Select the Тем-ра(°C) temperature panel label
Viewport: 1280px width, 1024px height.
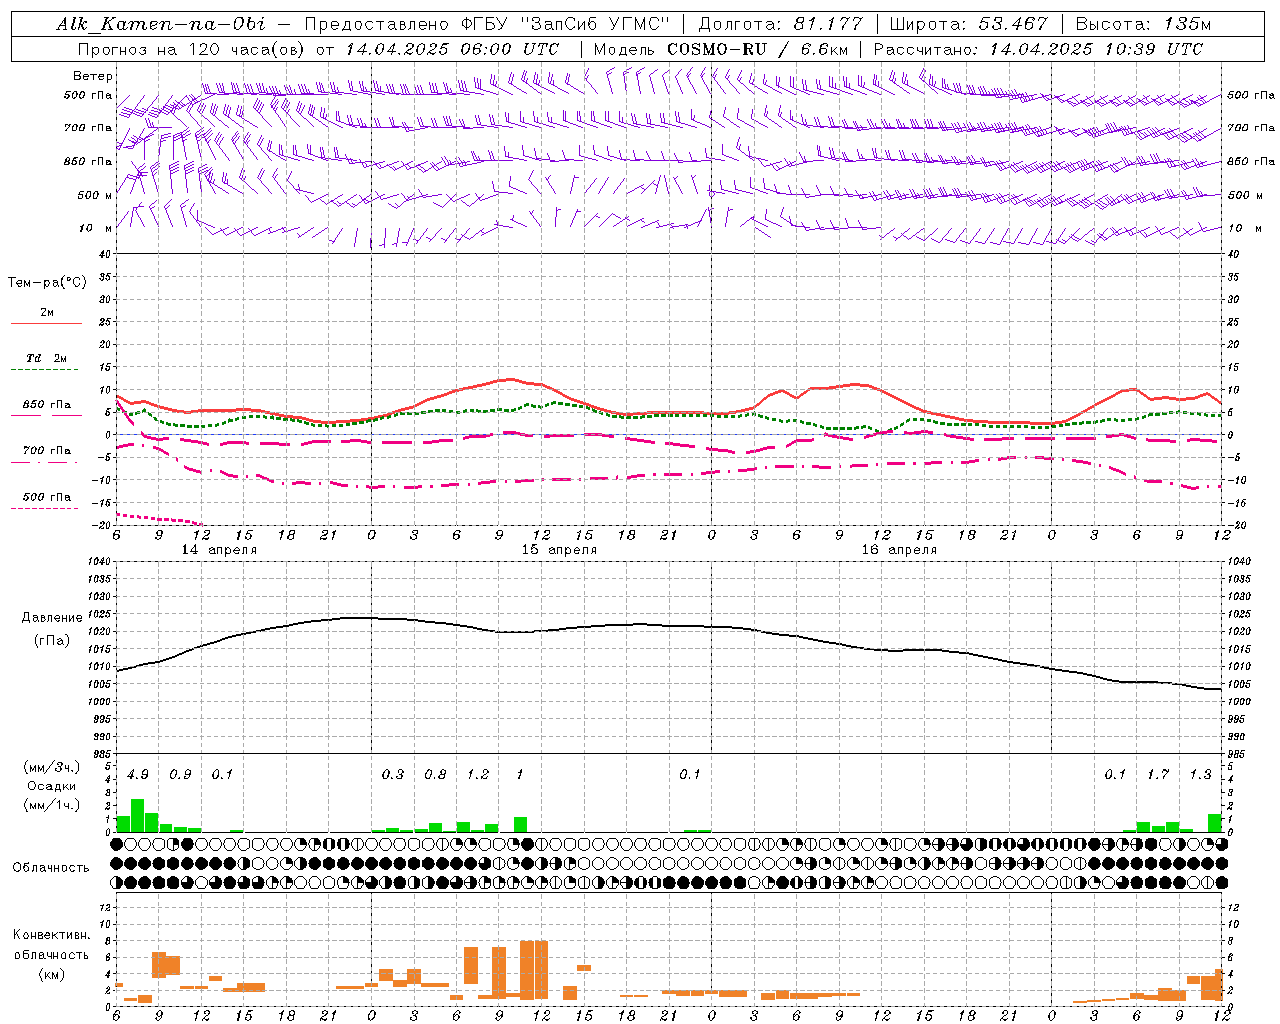[x=48, y=283]
